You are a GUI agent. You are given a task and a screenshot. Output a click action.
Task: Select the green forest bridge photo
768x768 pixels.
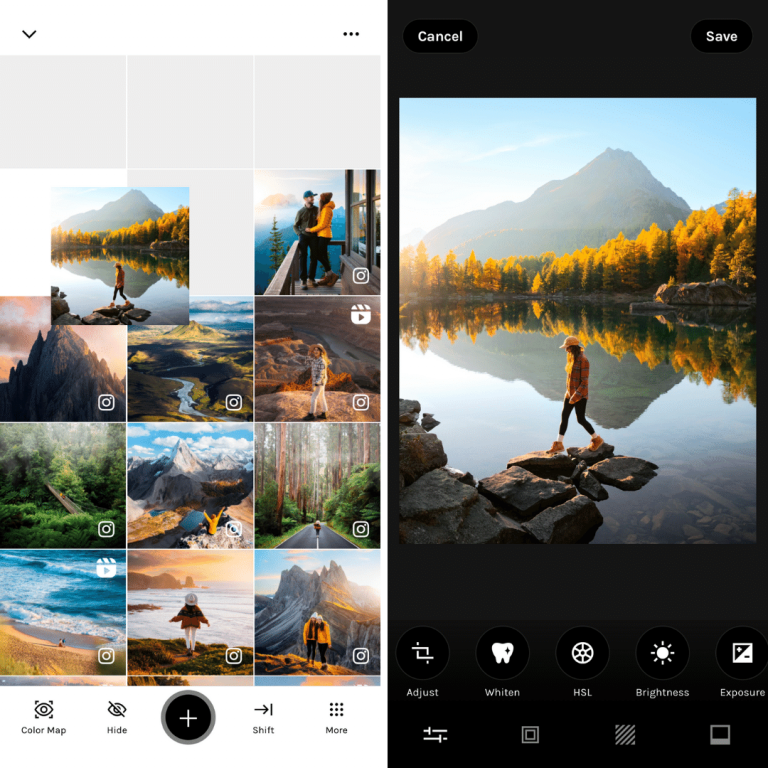point(63,485)
